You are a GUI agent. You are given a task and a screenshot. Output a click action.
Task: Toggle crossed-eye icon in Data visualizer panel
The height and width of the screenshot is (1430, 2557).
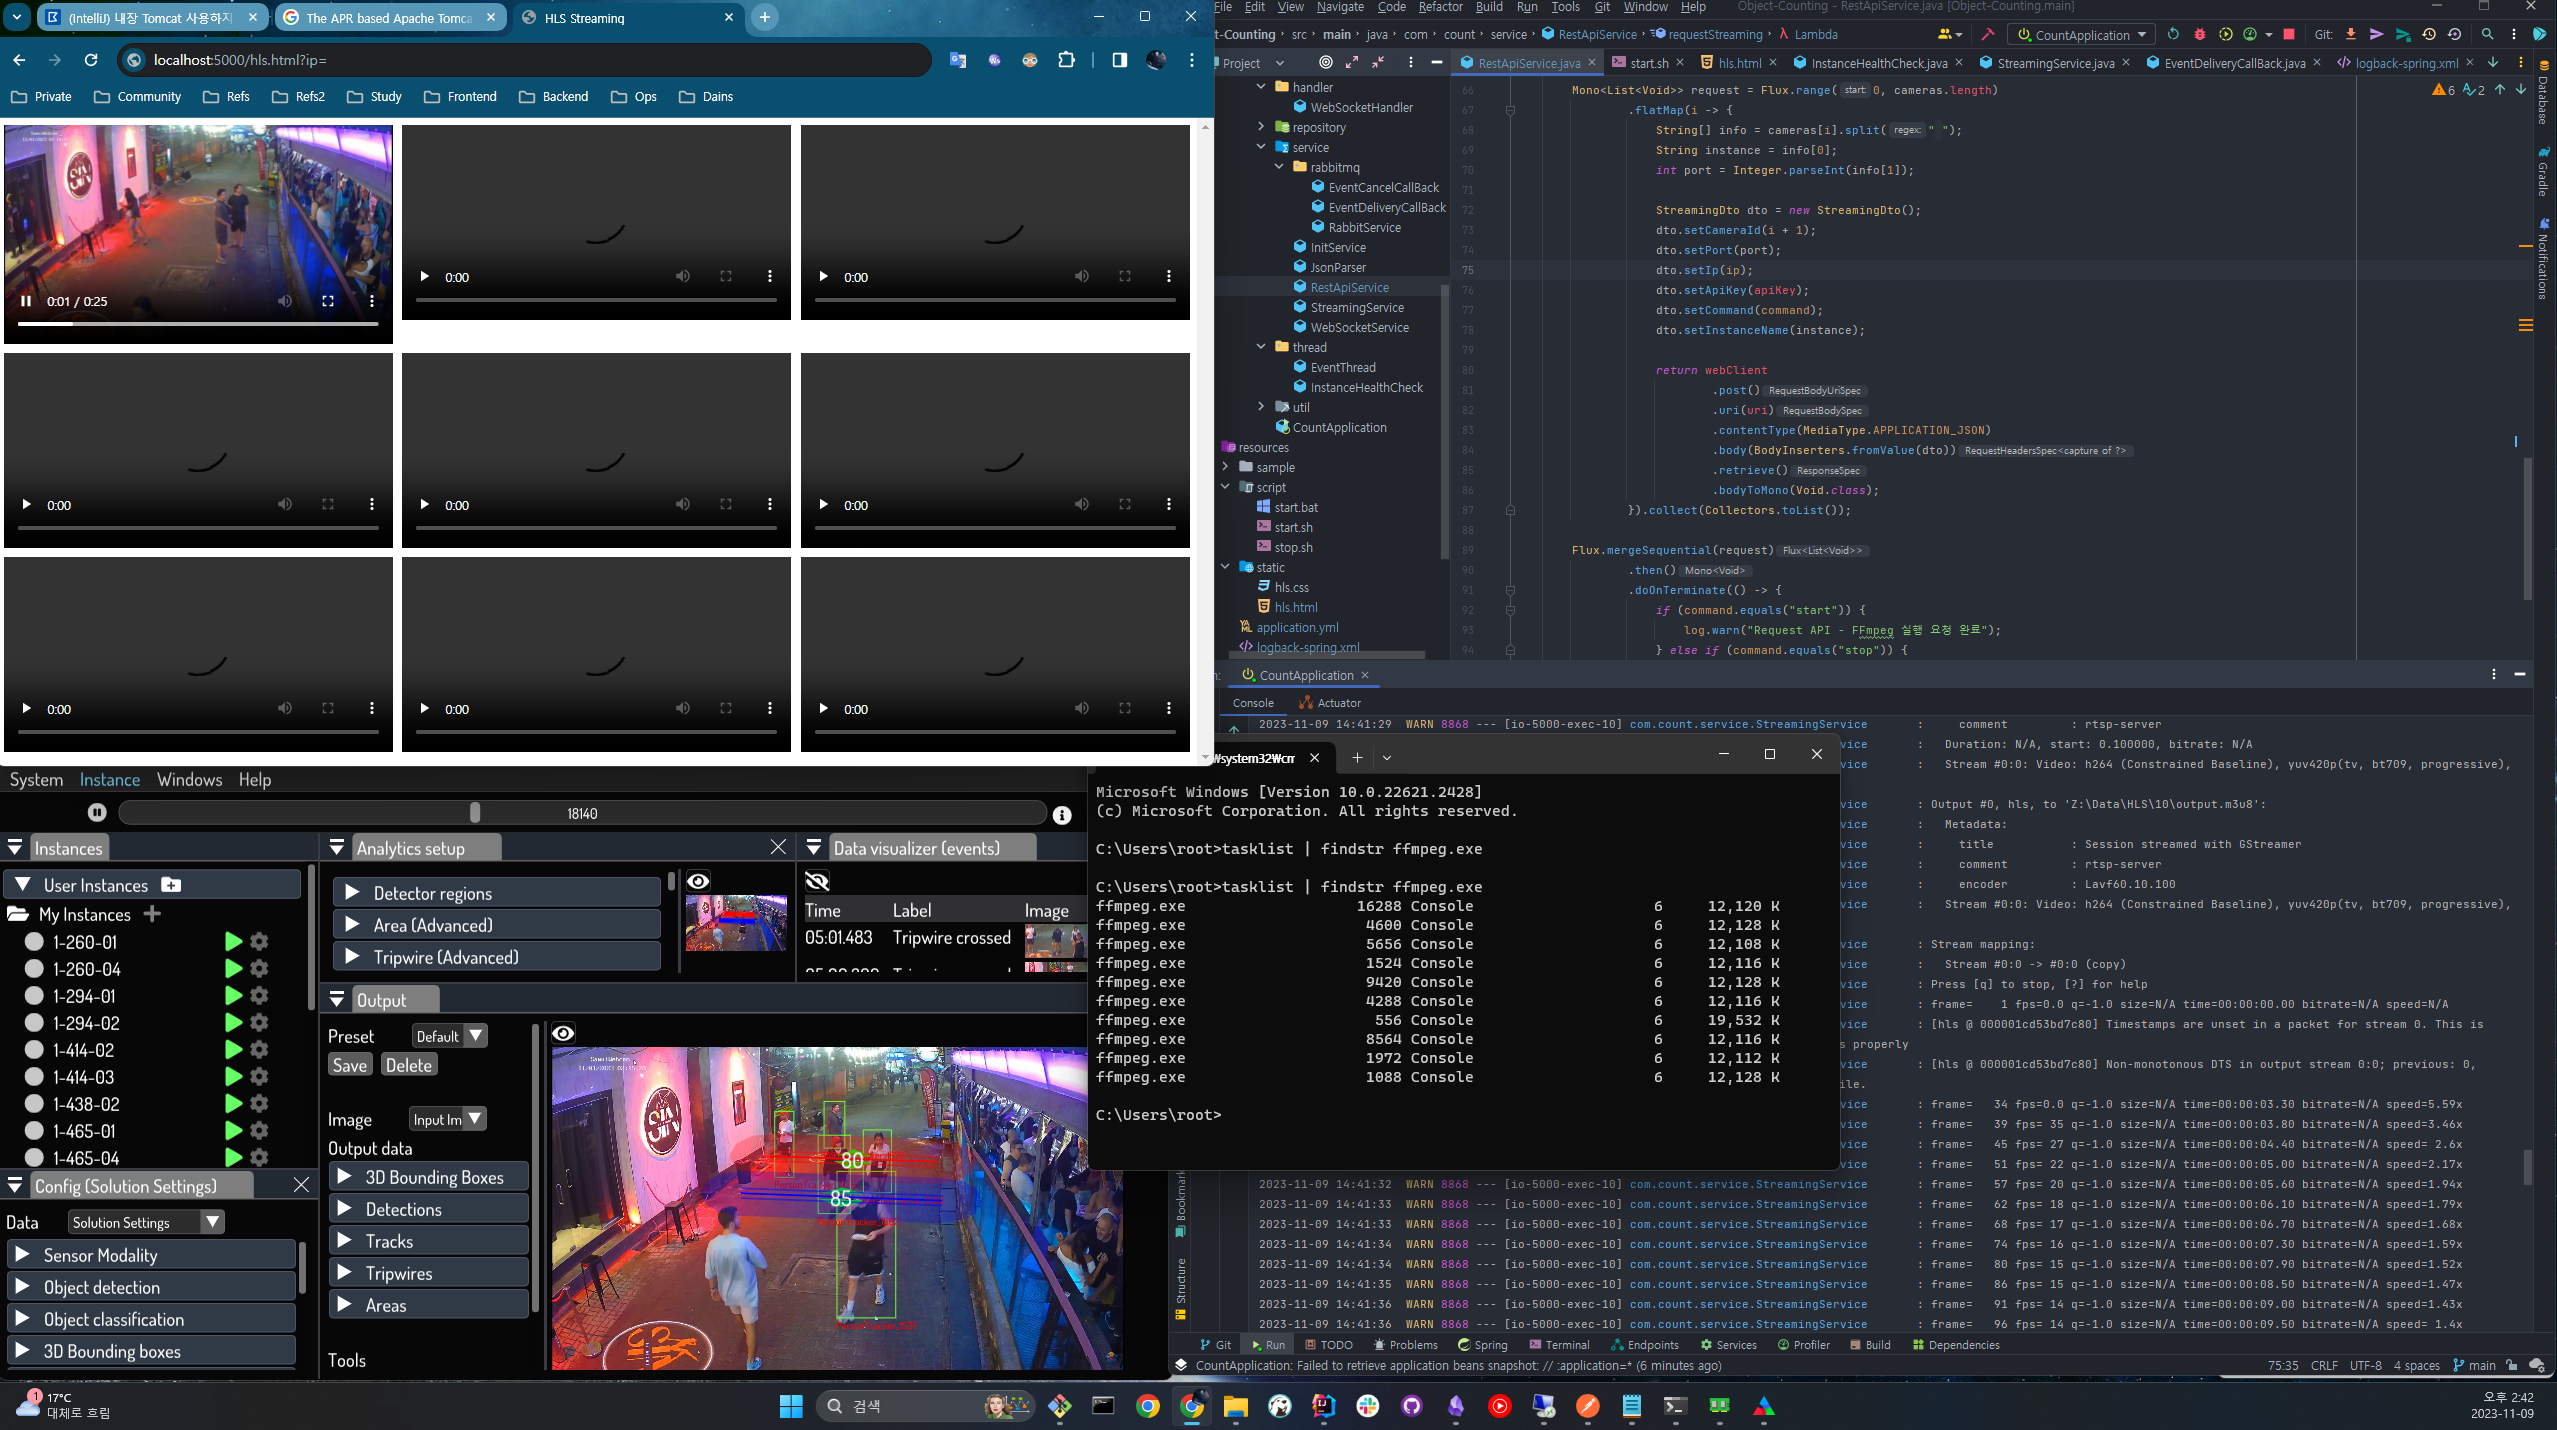tap(817, 881)
